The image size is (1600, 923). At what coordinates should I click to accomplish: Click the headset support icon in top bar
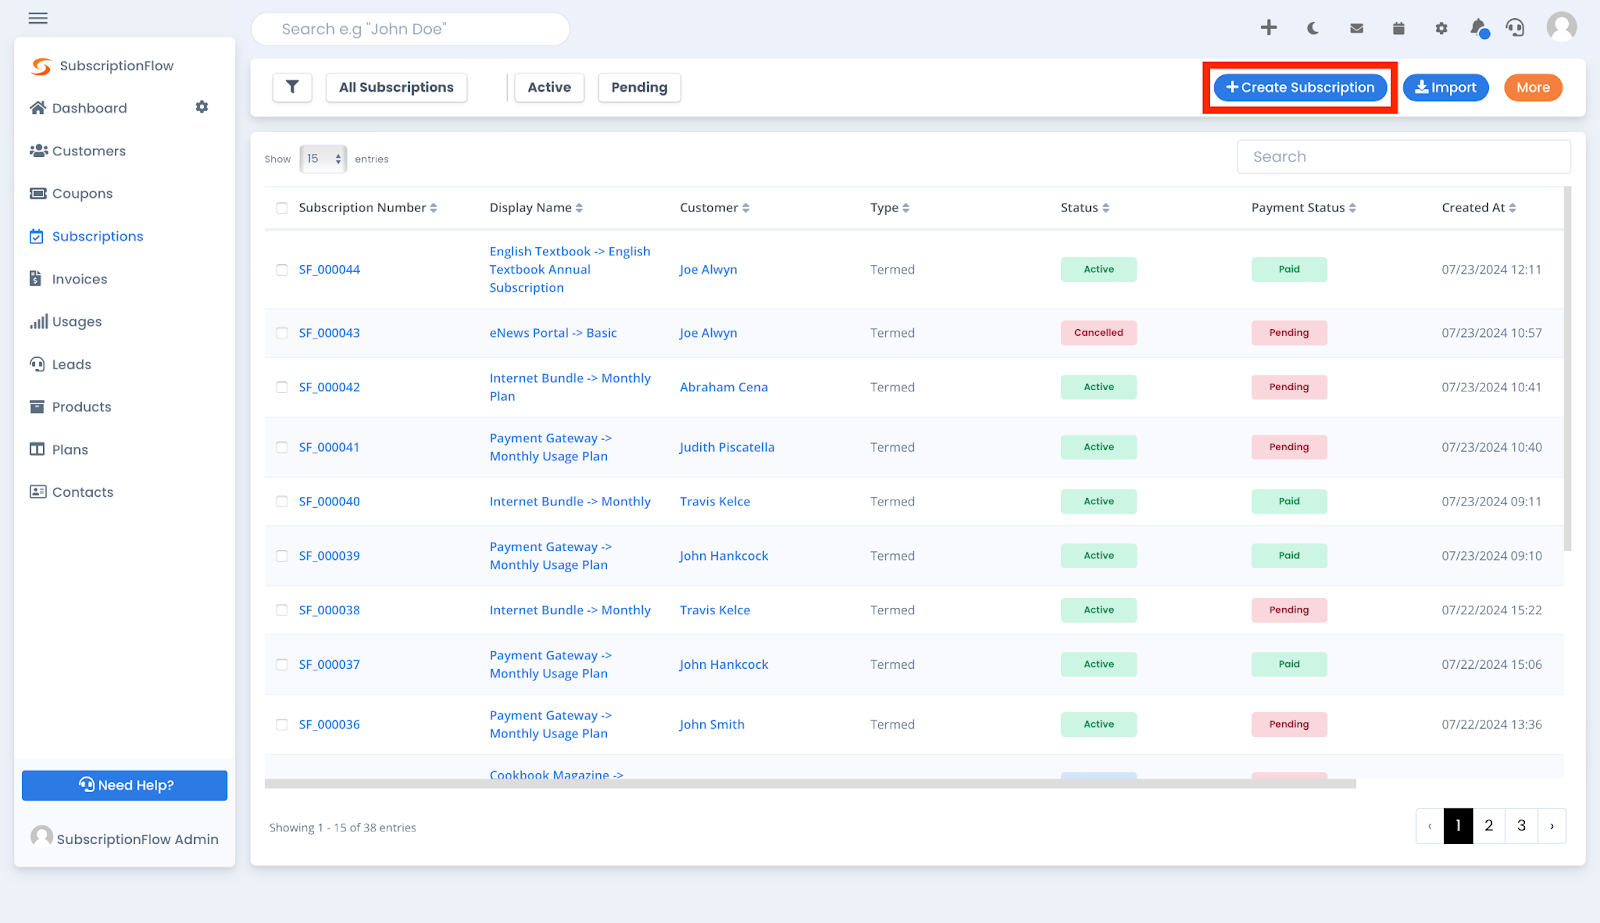point(1516,28)
